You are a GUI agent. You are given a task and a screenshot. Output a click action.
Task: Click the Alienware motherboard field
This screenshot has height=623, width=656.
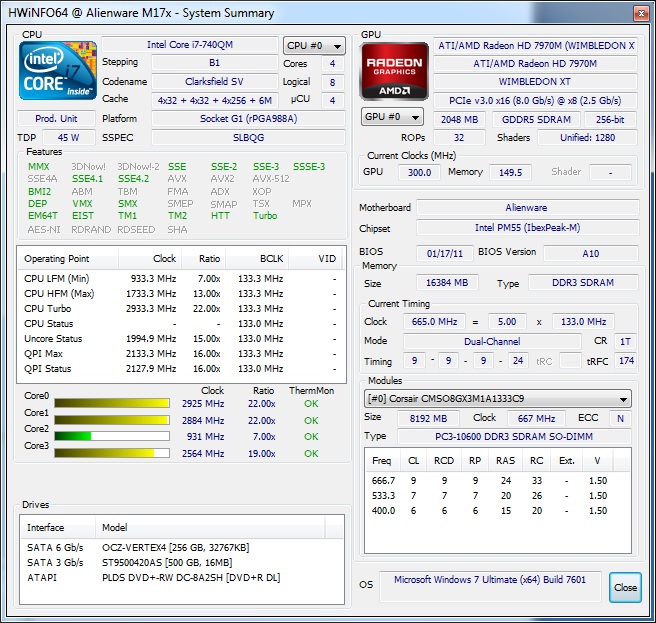pos(528,208)
